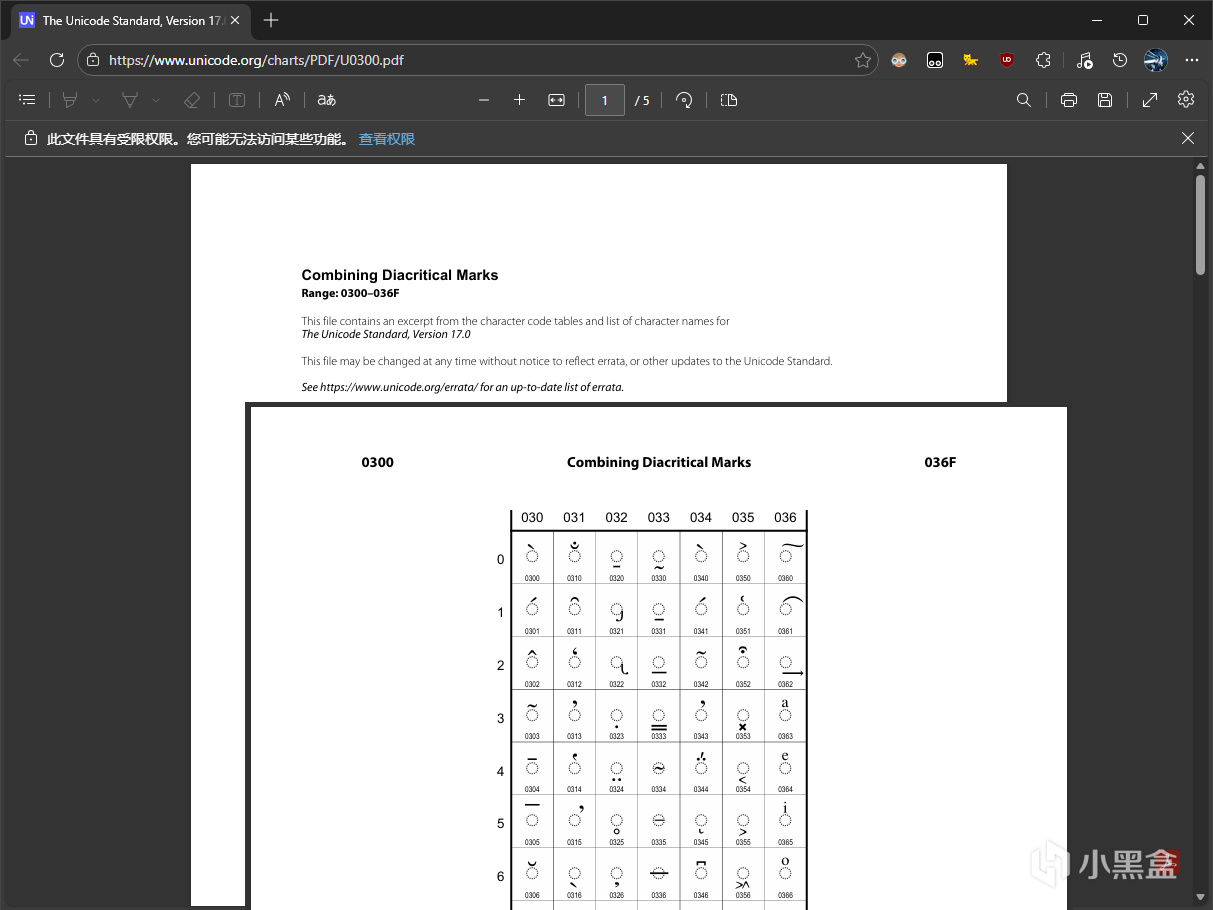Click the chart cell labeled 0300

tap(532, 558)
